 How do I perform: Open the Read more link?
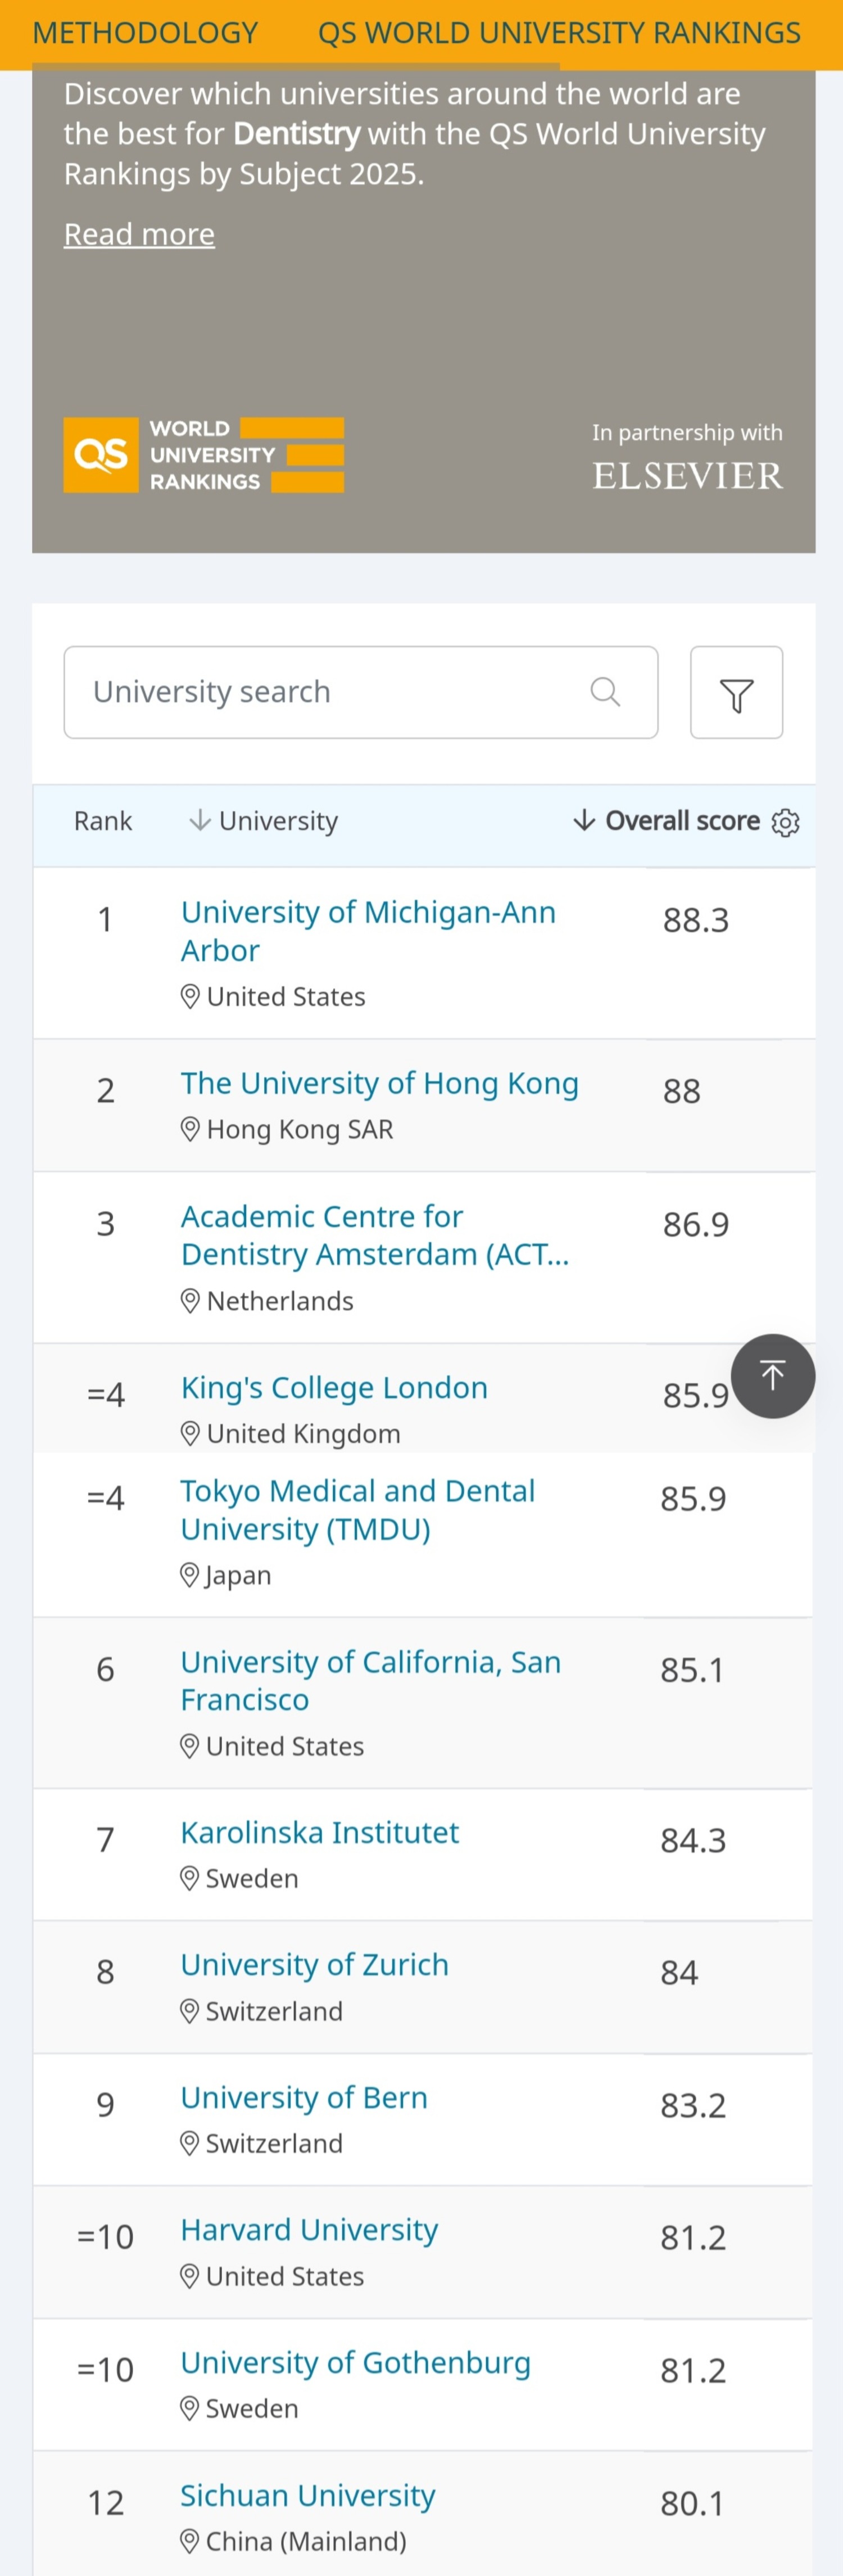tap(139, 234)
